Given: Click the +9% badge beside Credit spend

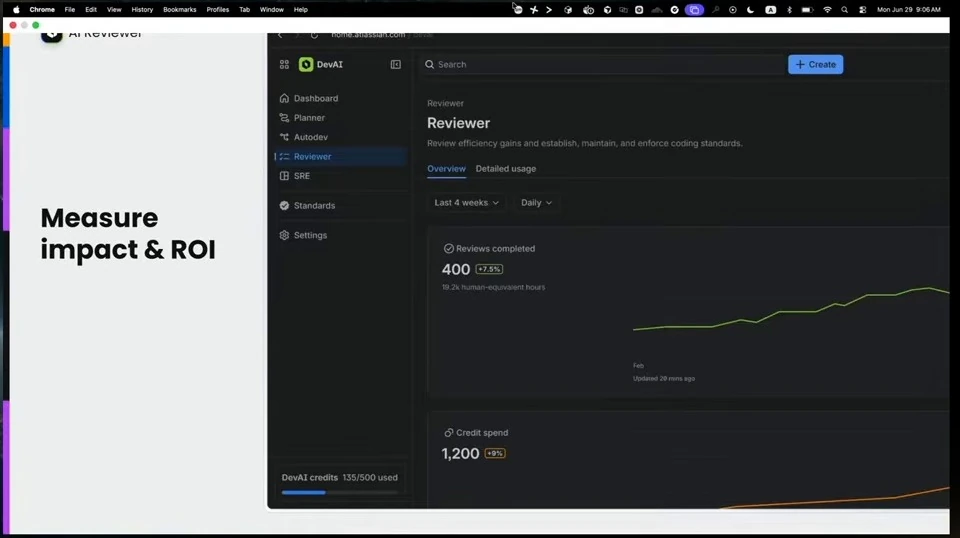Looking at the screenshot, I should click(x=495, y=454).
